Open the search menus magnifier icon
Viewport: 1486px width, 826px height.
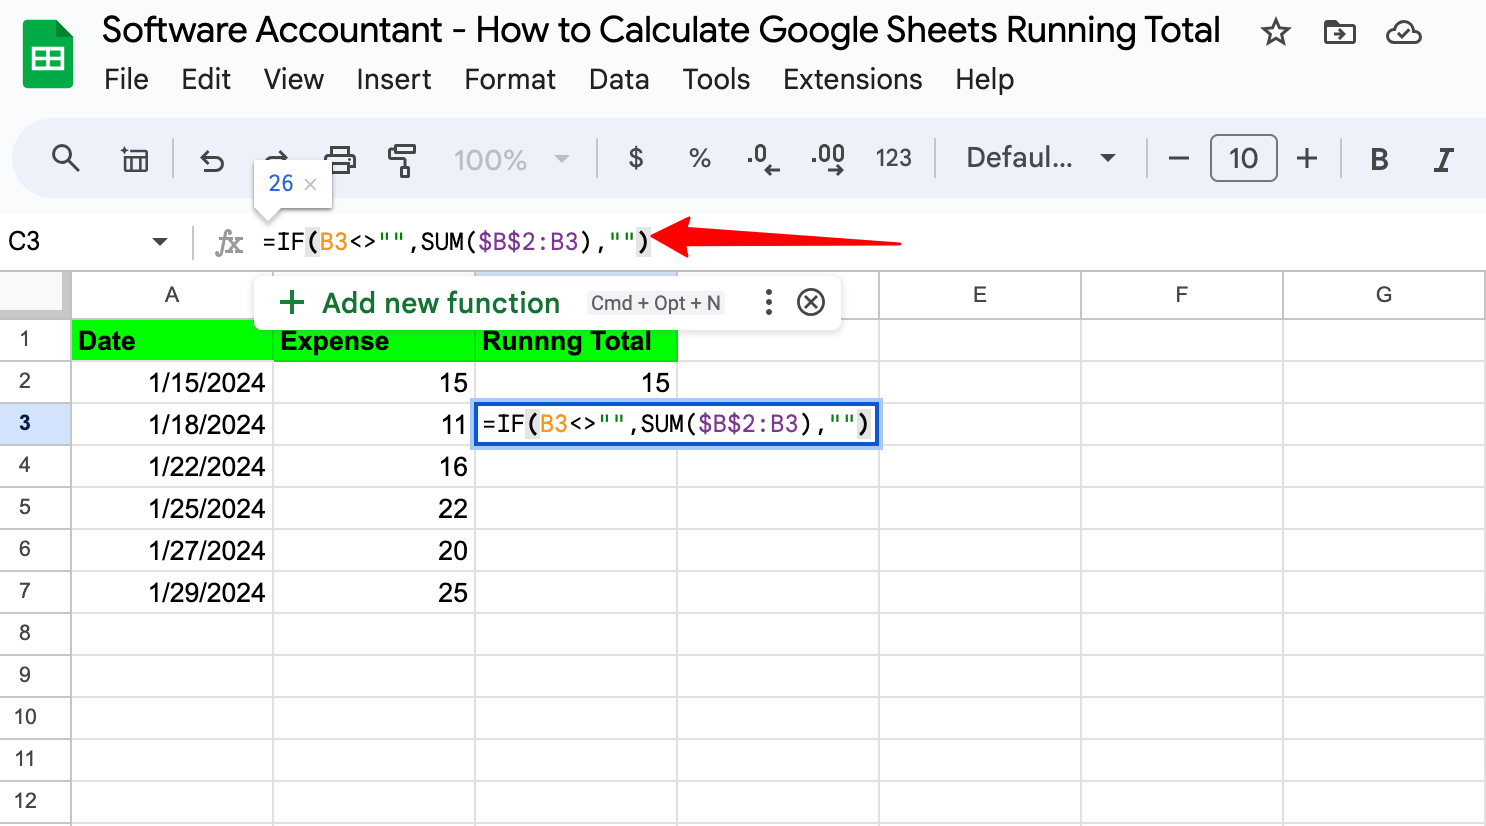[x=66, y=158]
